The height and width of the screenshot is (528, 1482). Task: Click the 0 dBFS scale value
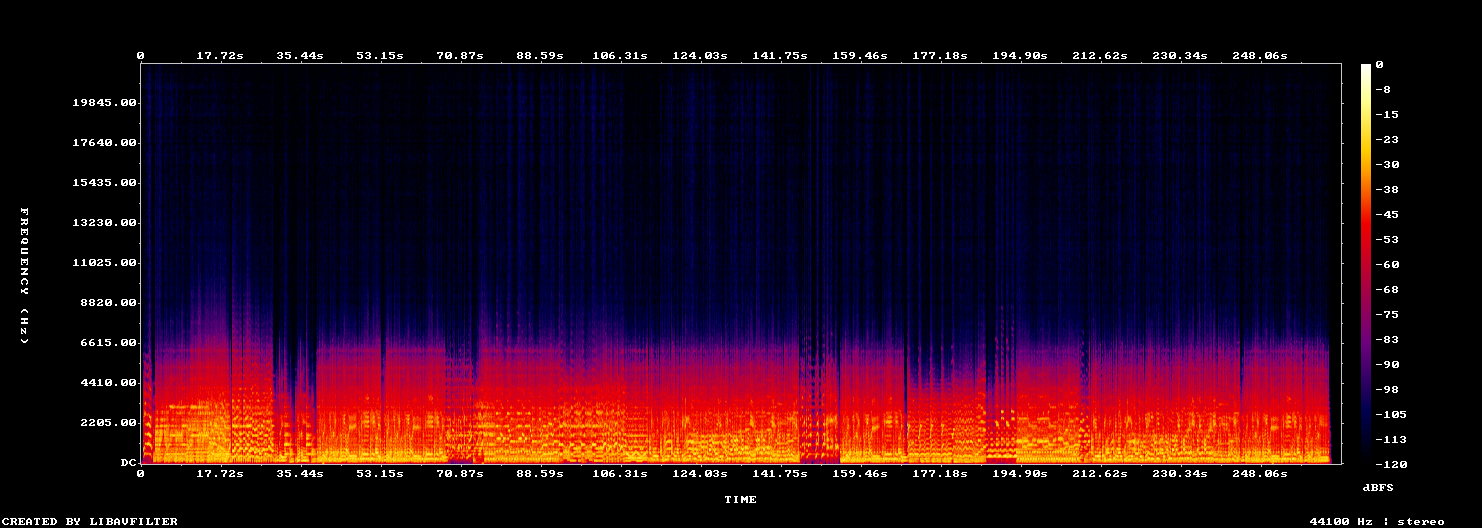[1379, 65]
